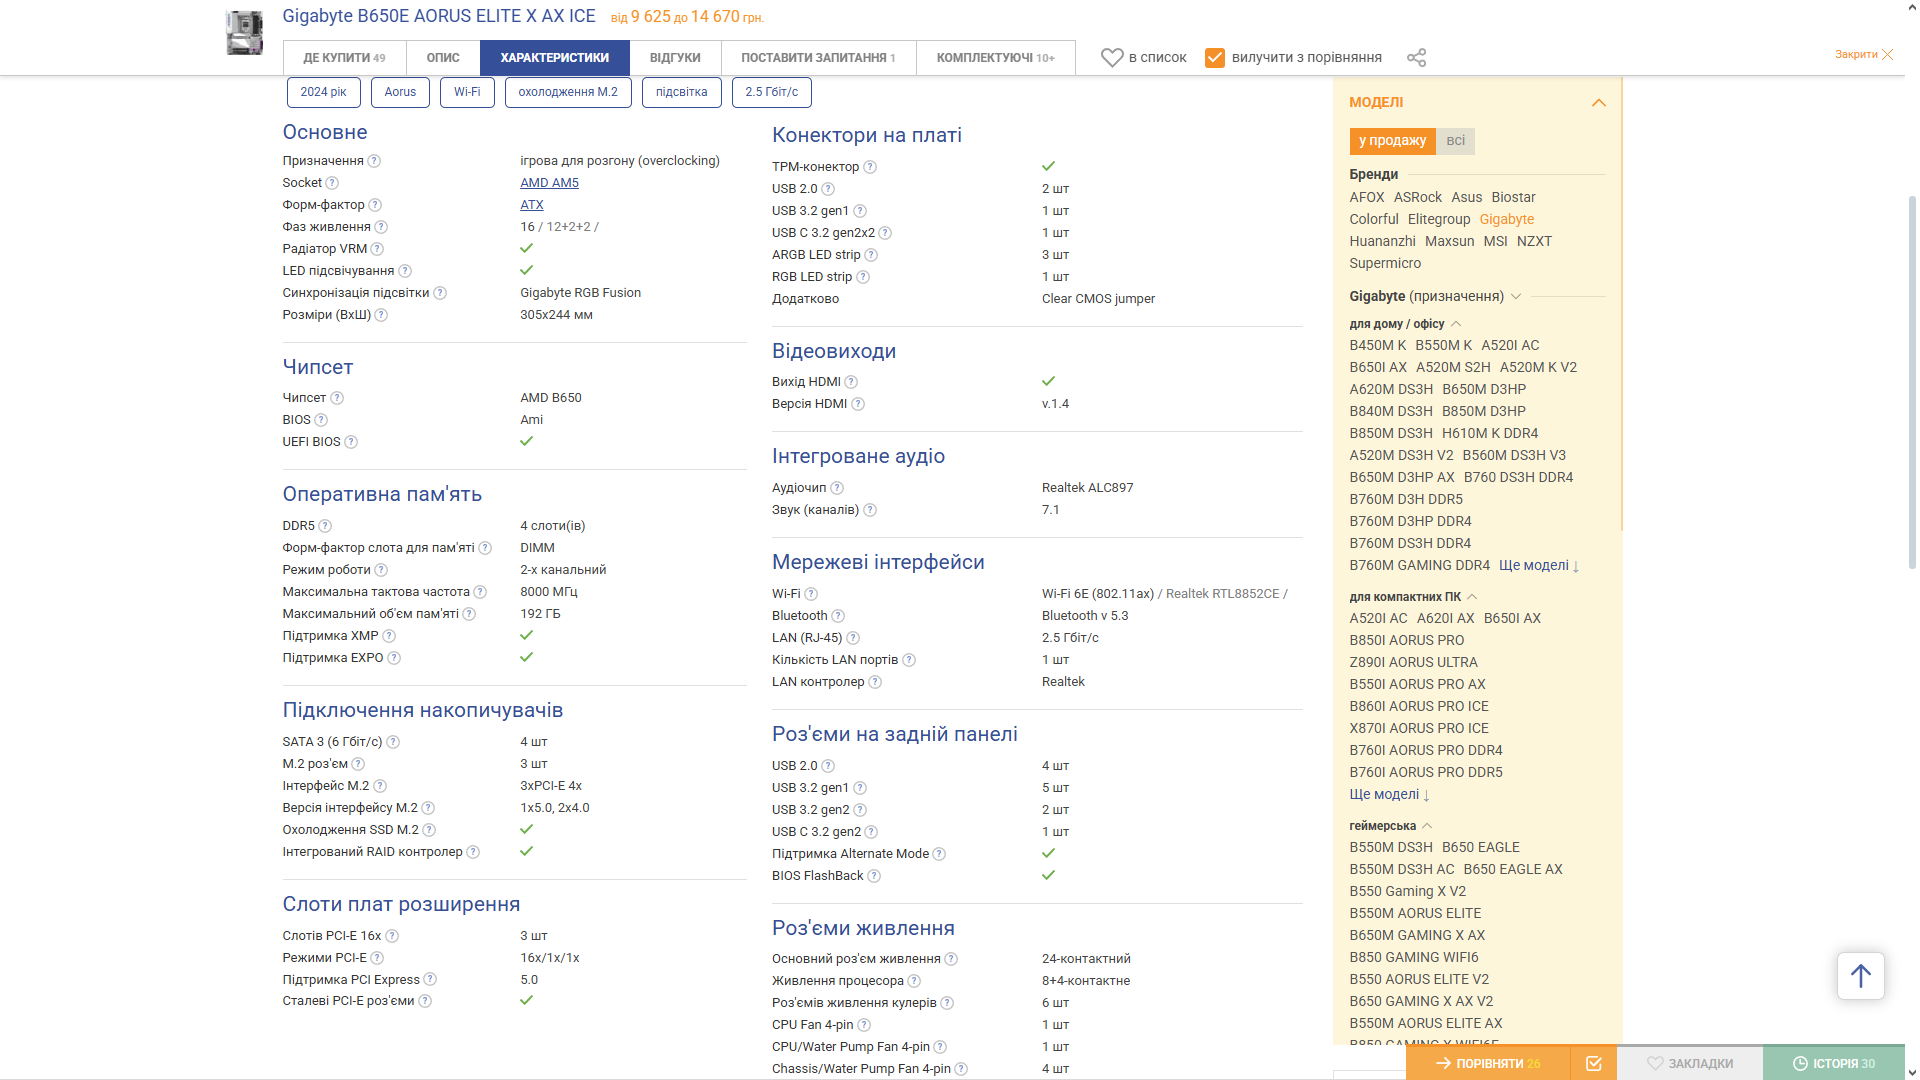The image size is (1920, 1080).
Task: Open help icon next to Радіатор VRM
Action: pyautogui.click(x=377, y=249)
